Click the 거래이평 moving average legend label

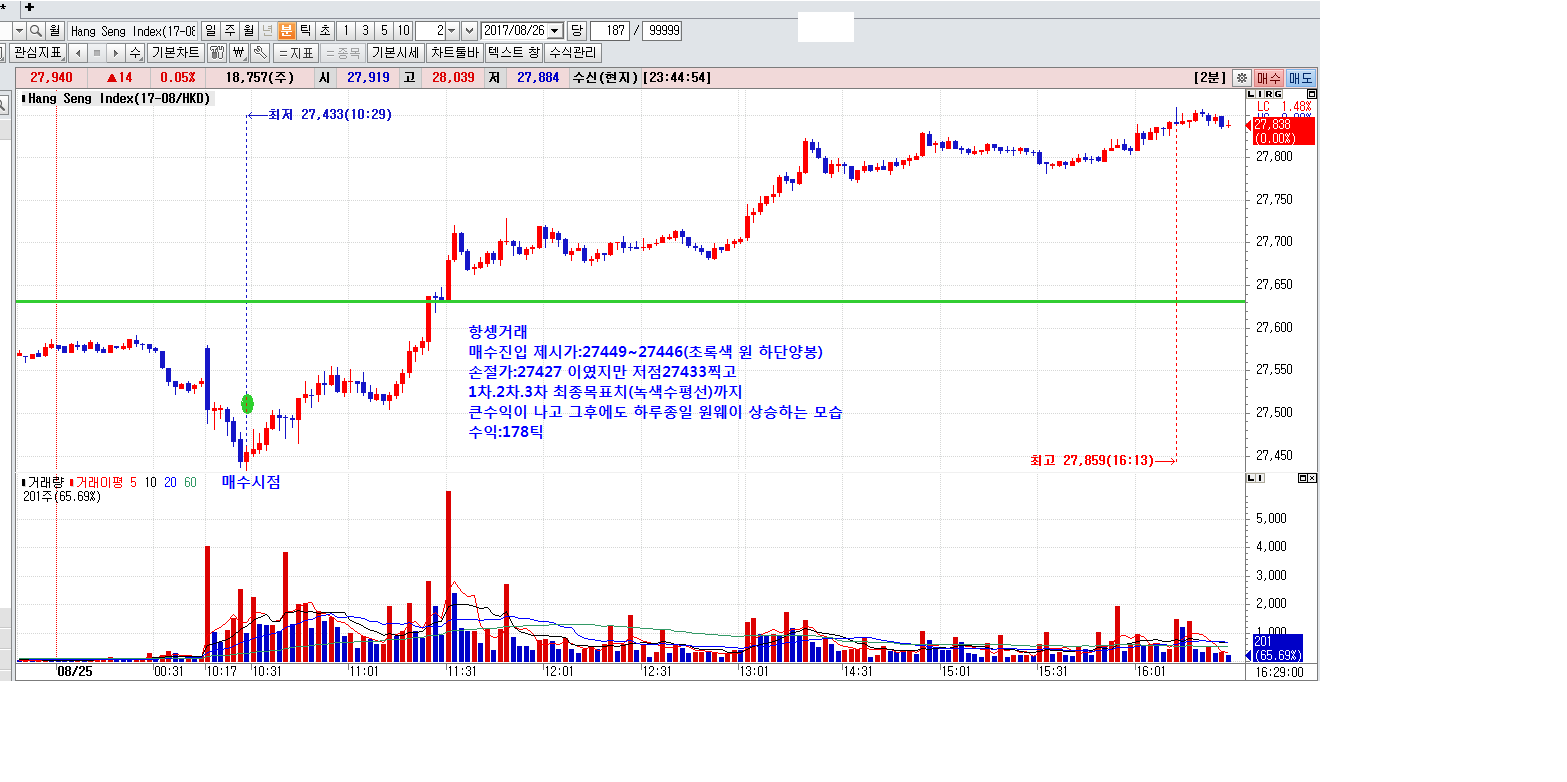coord(98,482)
